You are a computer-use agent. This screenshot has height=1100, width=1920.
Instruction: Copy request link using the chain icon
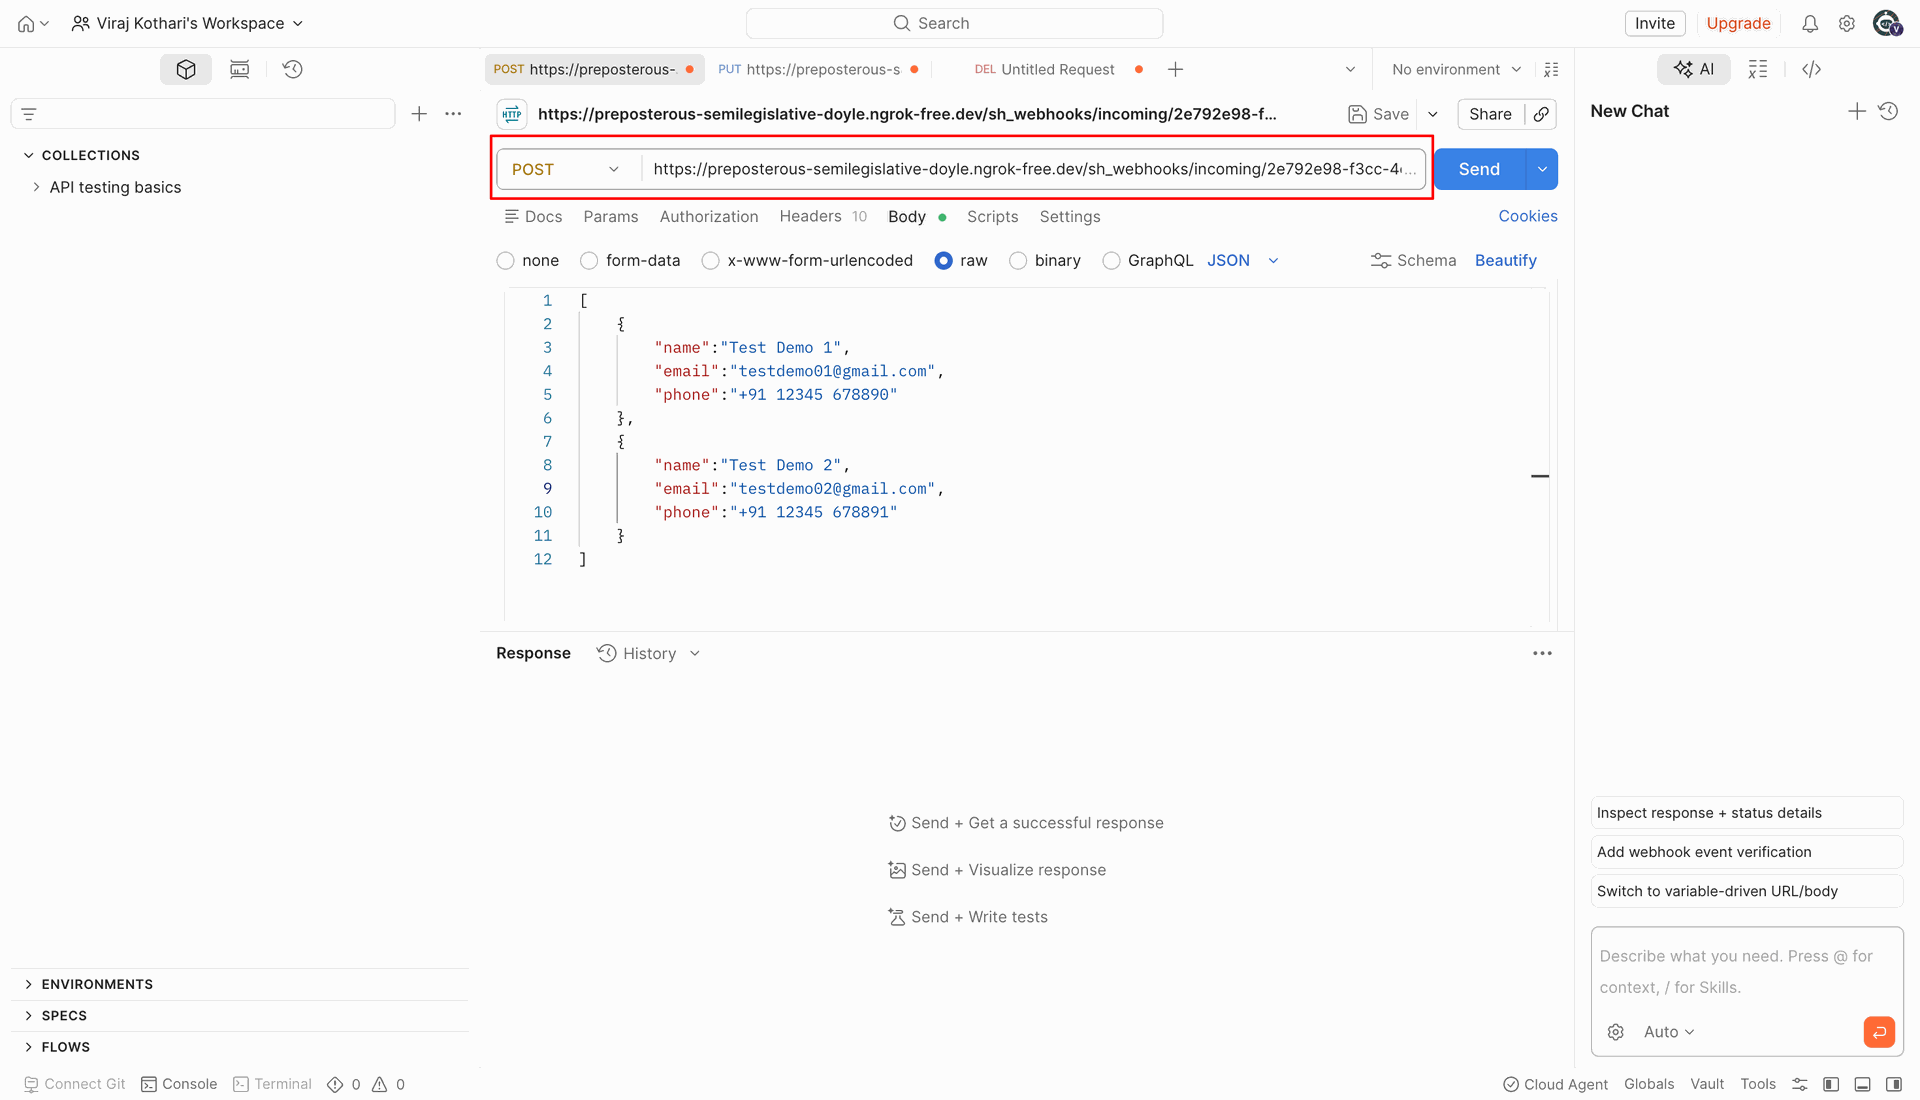[1541, 114]
